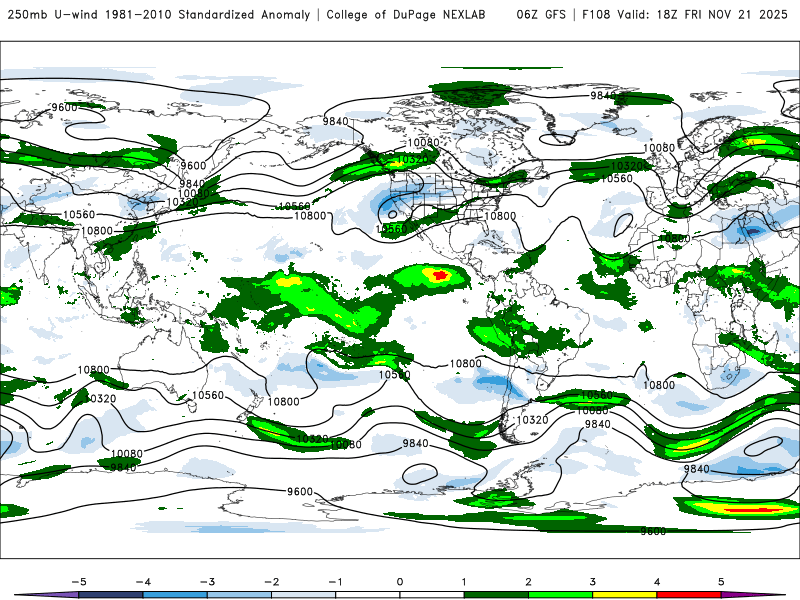Click the red anomaly band near the Antarctic coast
This screenshot has width=800, height=600.
[x=753, y=510]
